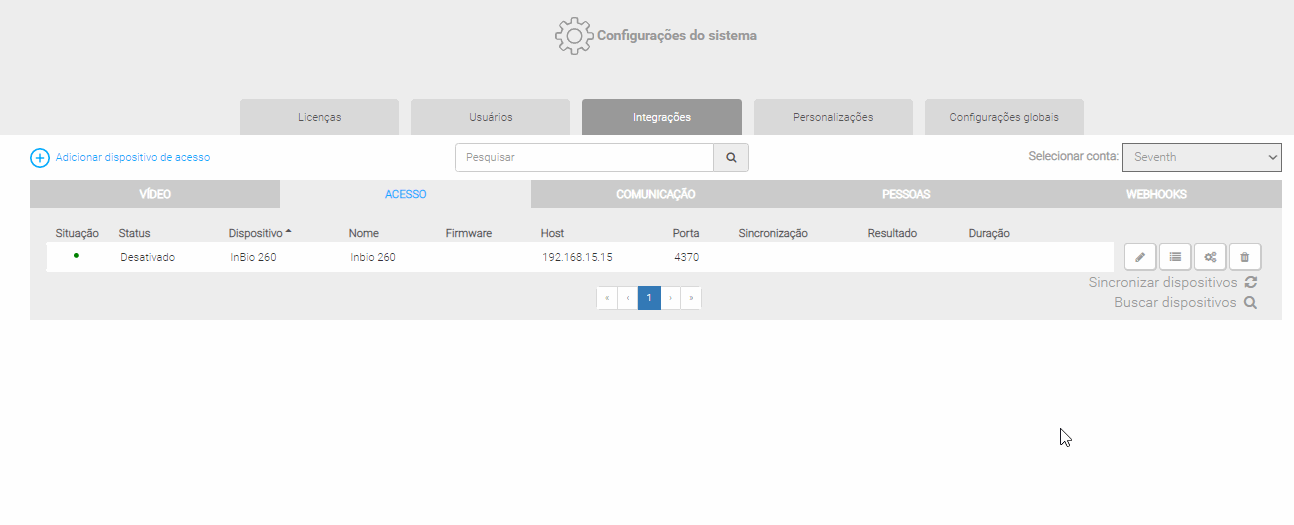Click the gears settings icon in device row
Screen dimensions: 1294x525
click(1210, 257)
